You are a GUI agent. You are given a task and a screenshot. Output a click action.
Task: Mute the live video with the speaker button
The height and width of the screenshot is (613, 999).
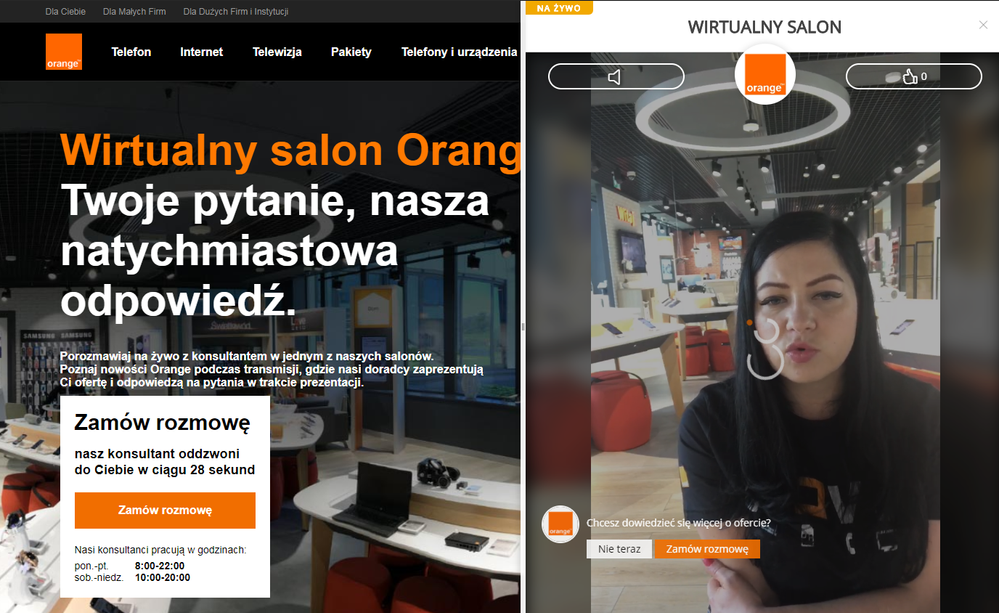[x=616, y=76]
